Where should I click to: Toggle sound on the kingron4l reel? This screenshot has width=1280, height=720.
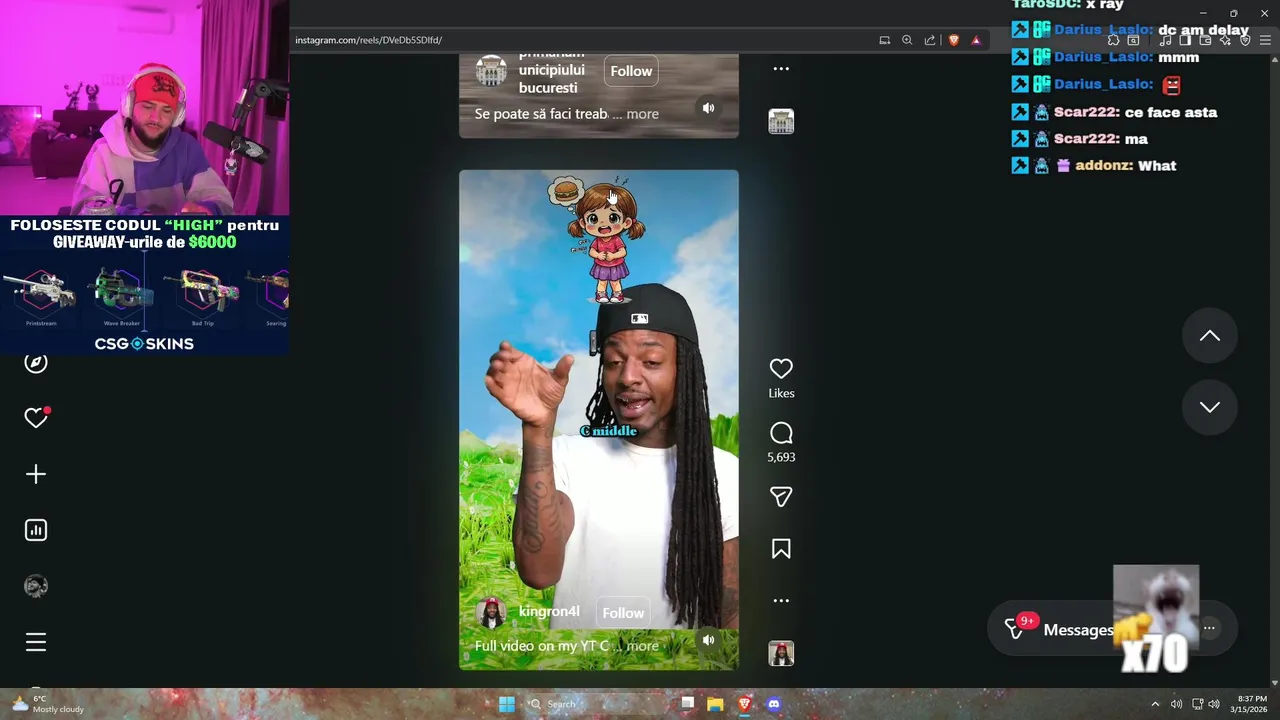(708, 640)
